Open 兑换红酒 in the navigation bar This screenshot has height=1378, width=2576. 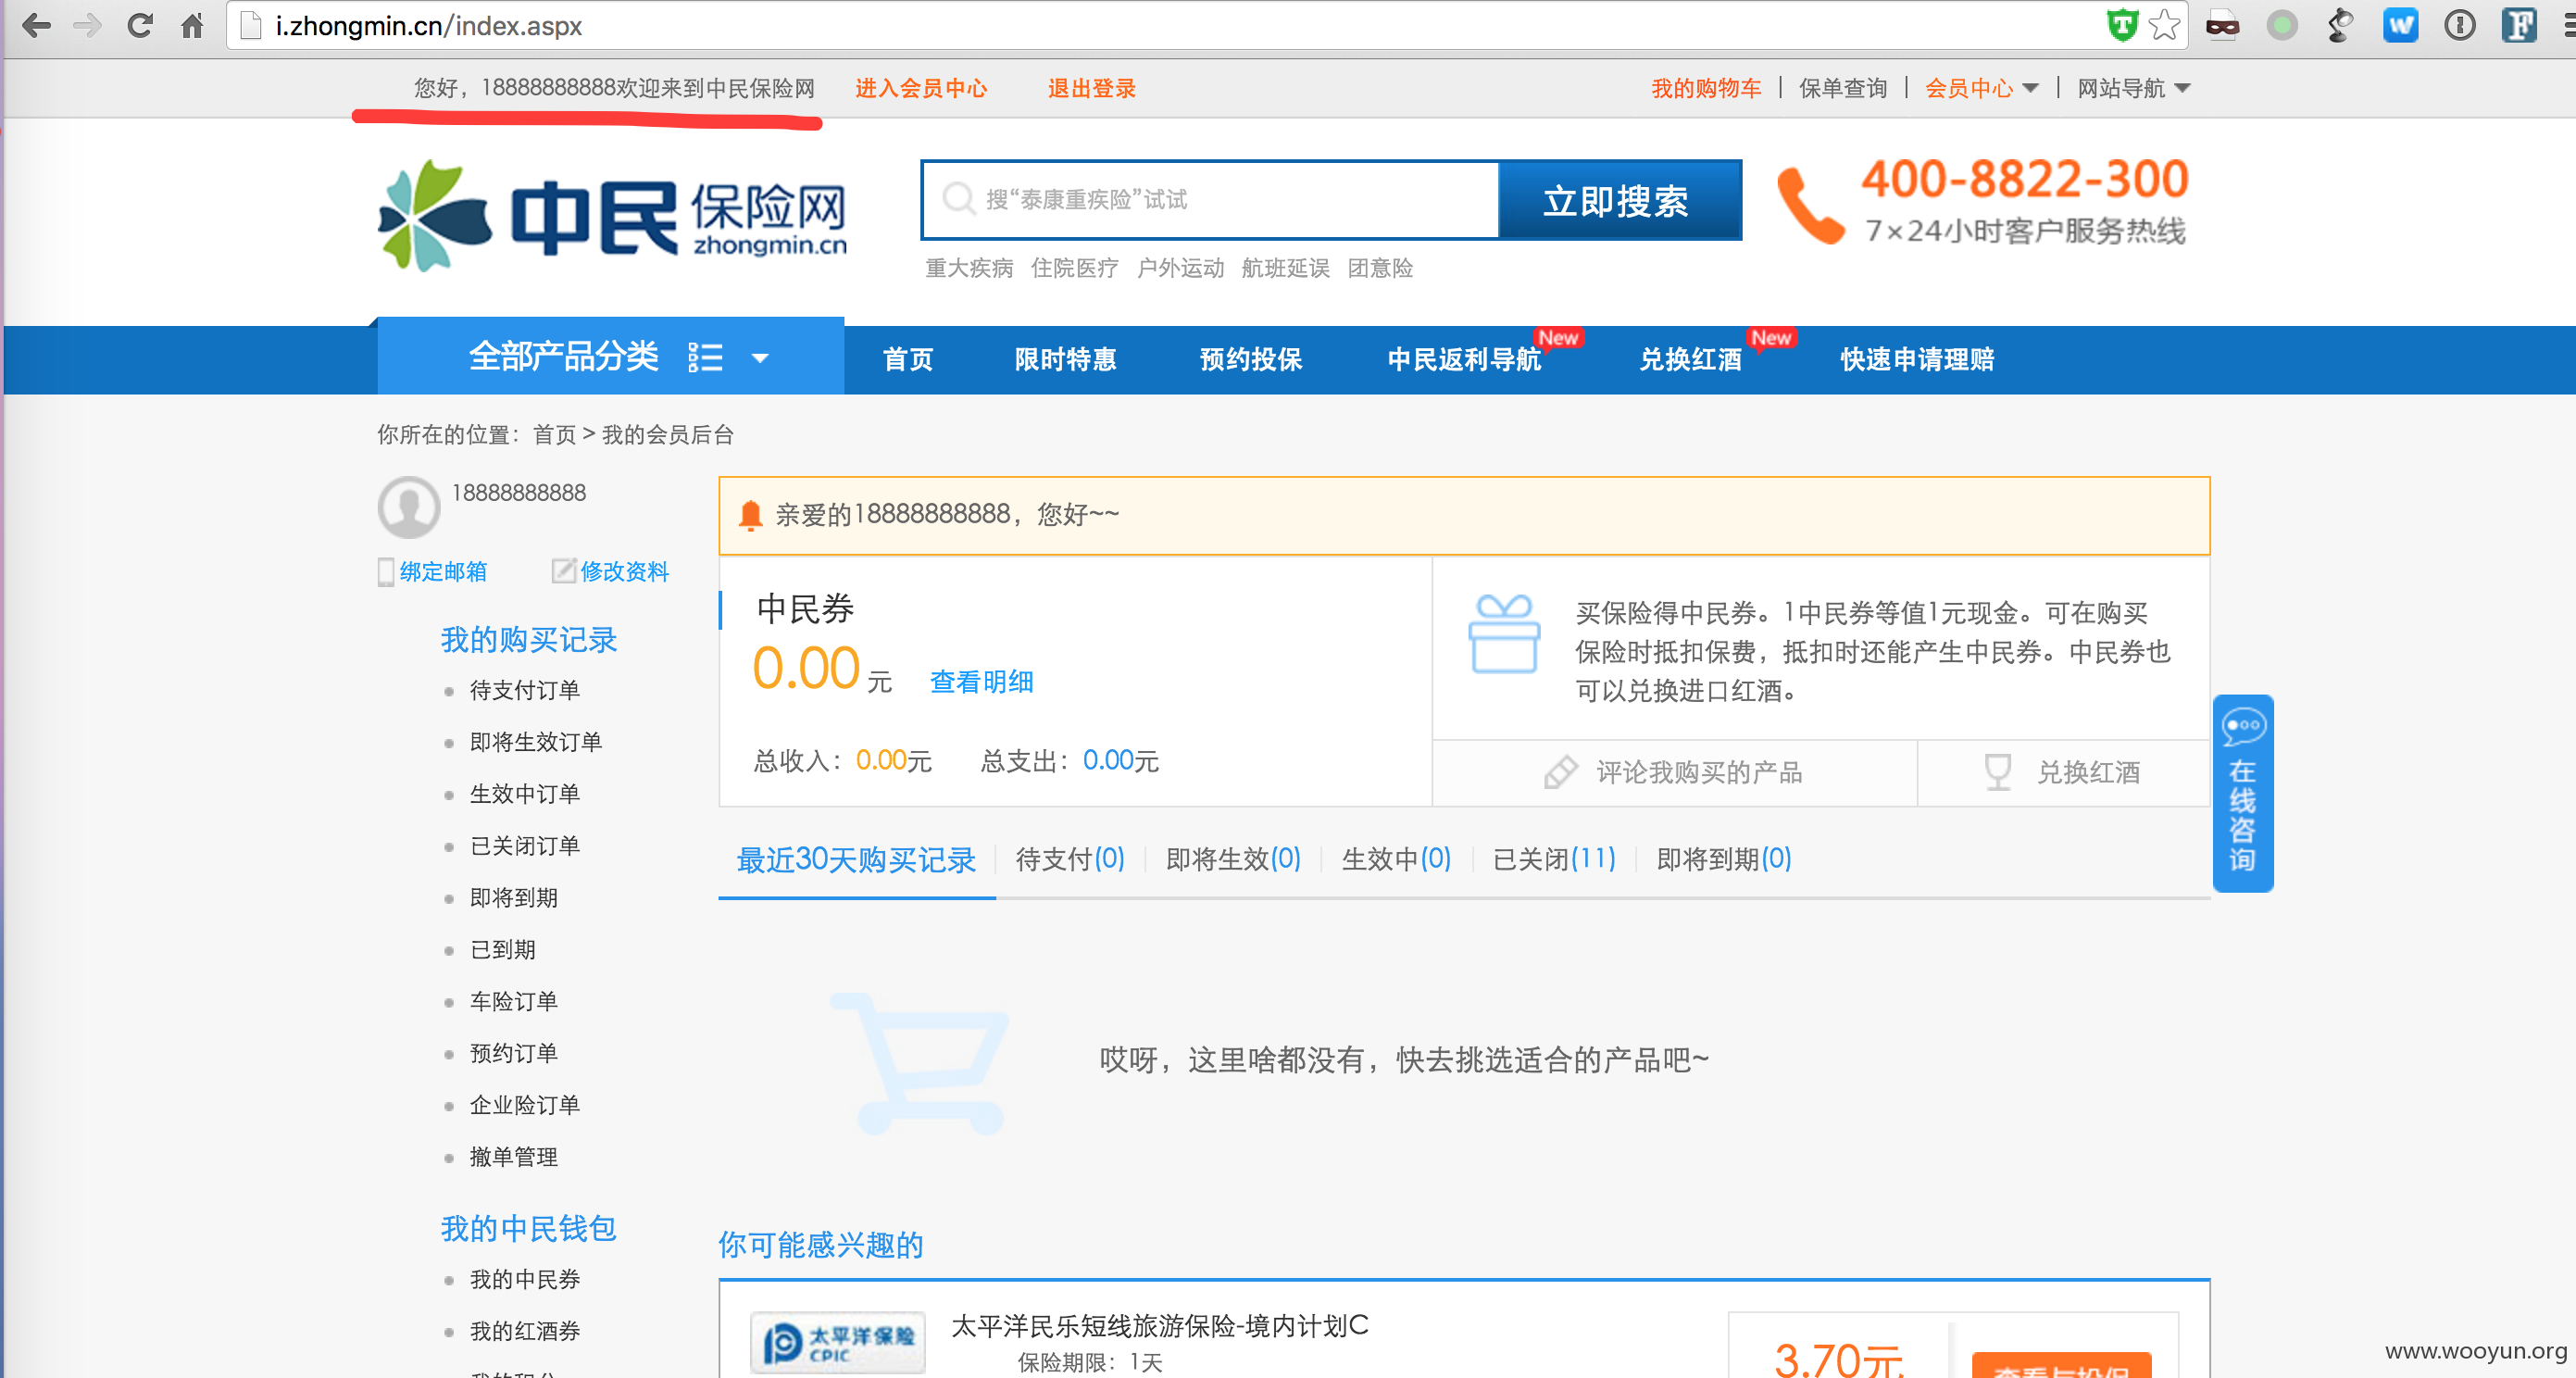1690,358
